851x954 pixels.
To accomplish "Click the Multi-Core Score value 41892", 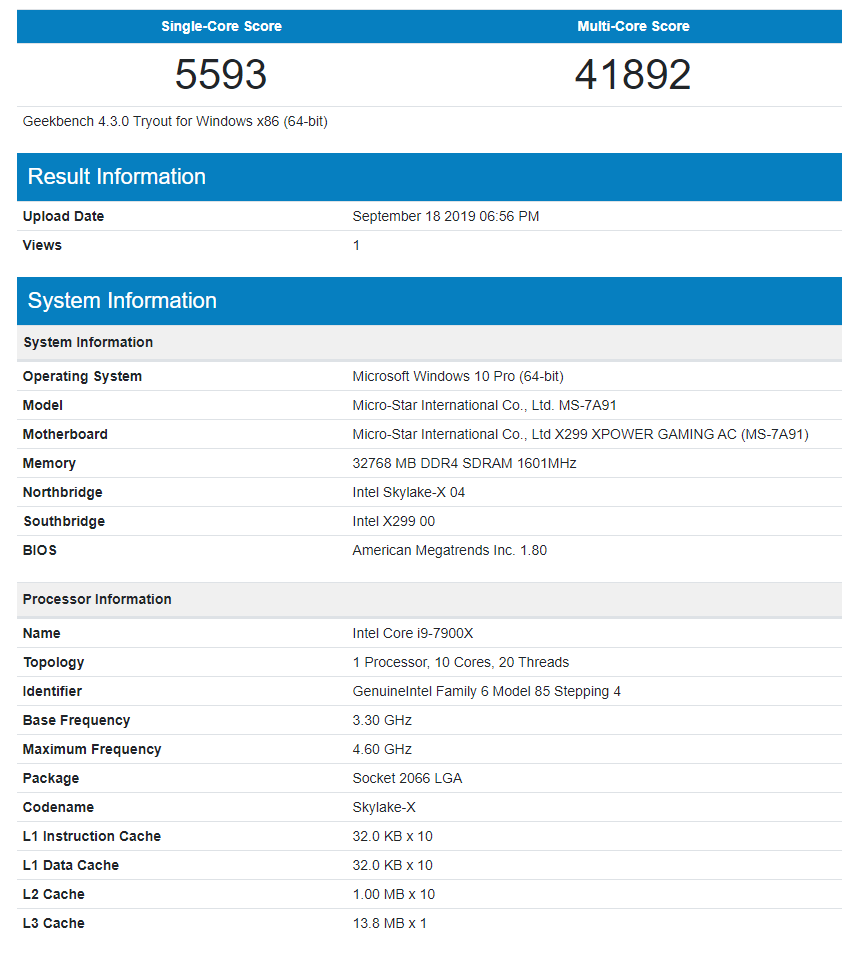I will point(633,74).
